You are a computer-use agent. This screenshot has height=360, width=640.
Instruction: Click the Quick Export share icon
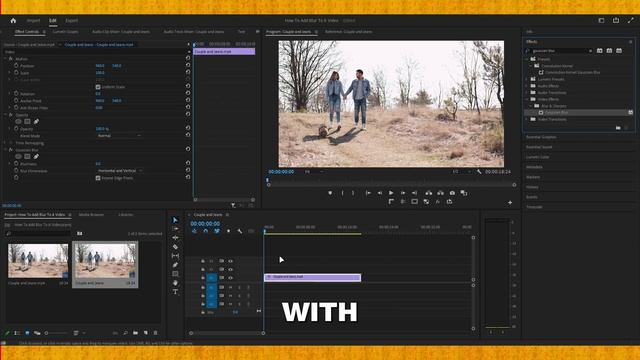616,20
